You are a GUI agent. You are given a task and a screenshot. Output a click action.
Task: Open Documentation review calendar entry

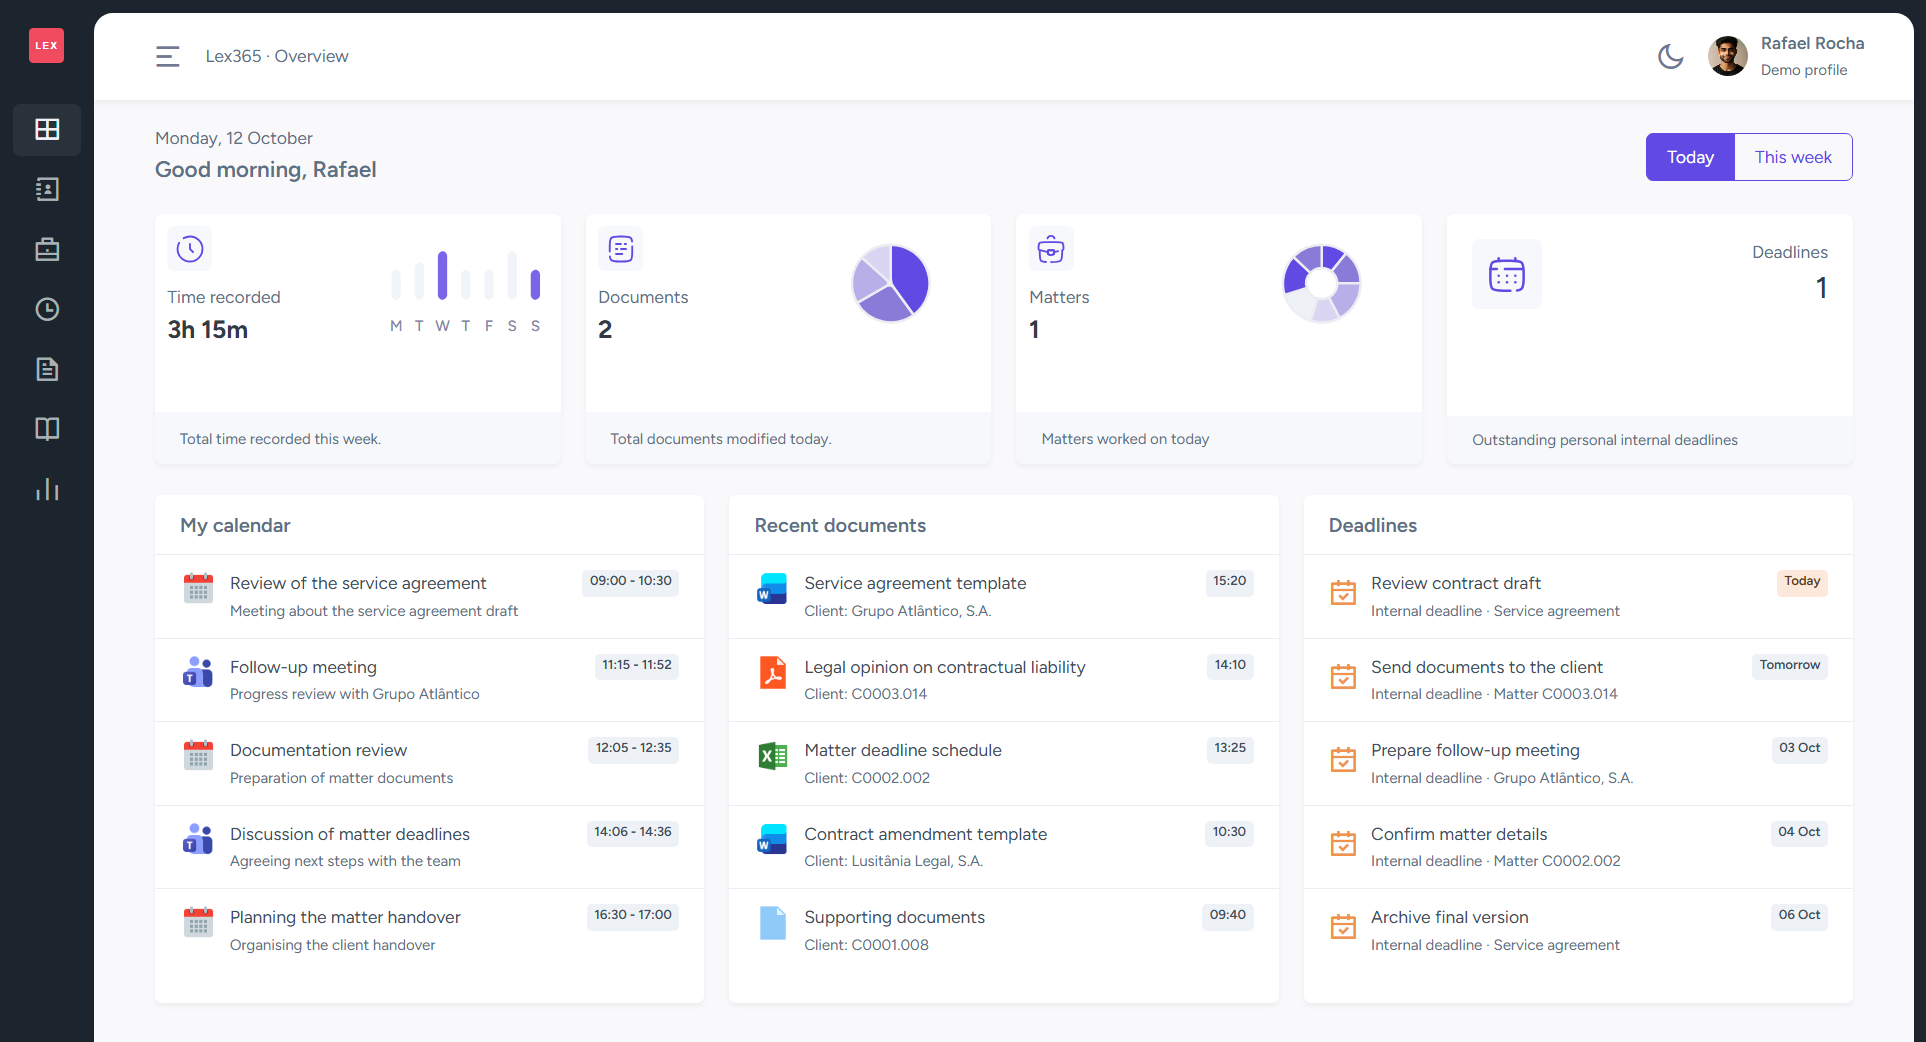click(x=430, y=763)
